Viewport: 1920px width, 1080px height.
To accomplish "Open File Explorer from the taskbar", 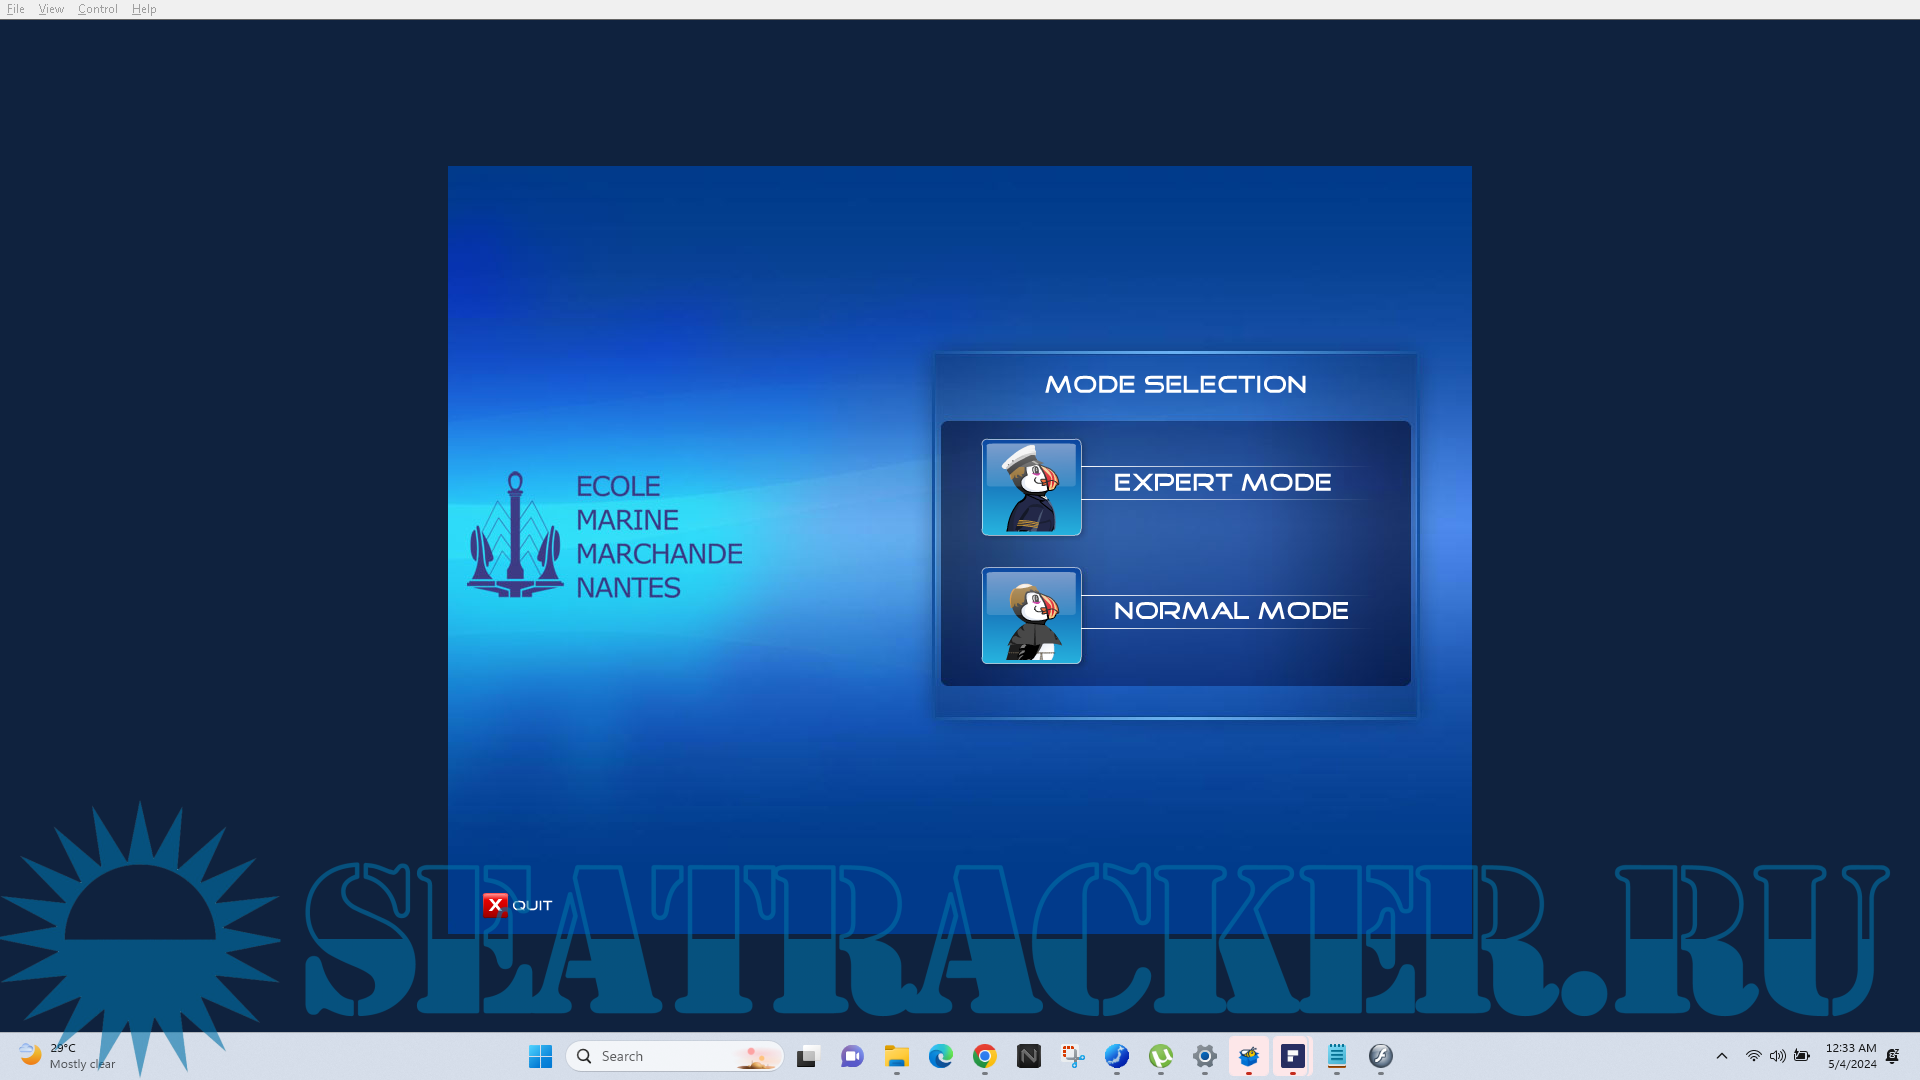I will click(897, 1056).
